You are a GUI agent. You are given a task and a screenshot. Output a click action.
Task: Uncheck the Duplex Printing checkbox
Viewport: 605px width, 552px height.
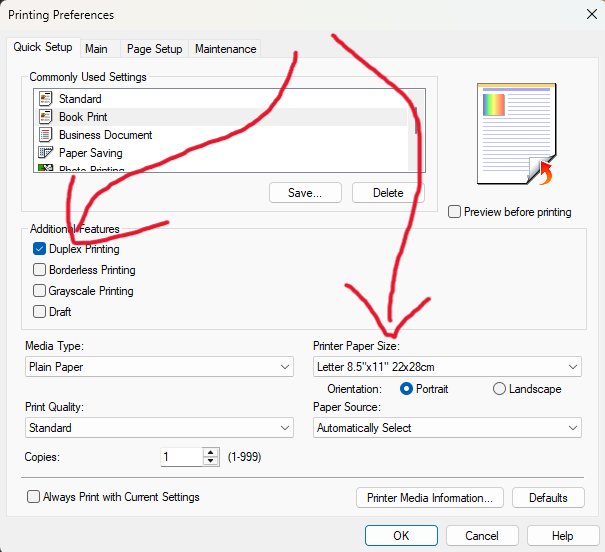pos(40,249)
